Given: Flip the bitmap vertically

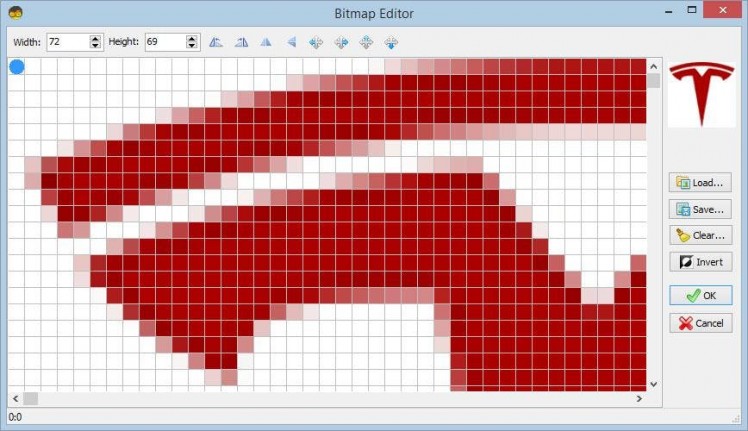Looking at the screenshot, I should 291,42.
